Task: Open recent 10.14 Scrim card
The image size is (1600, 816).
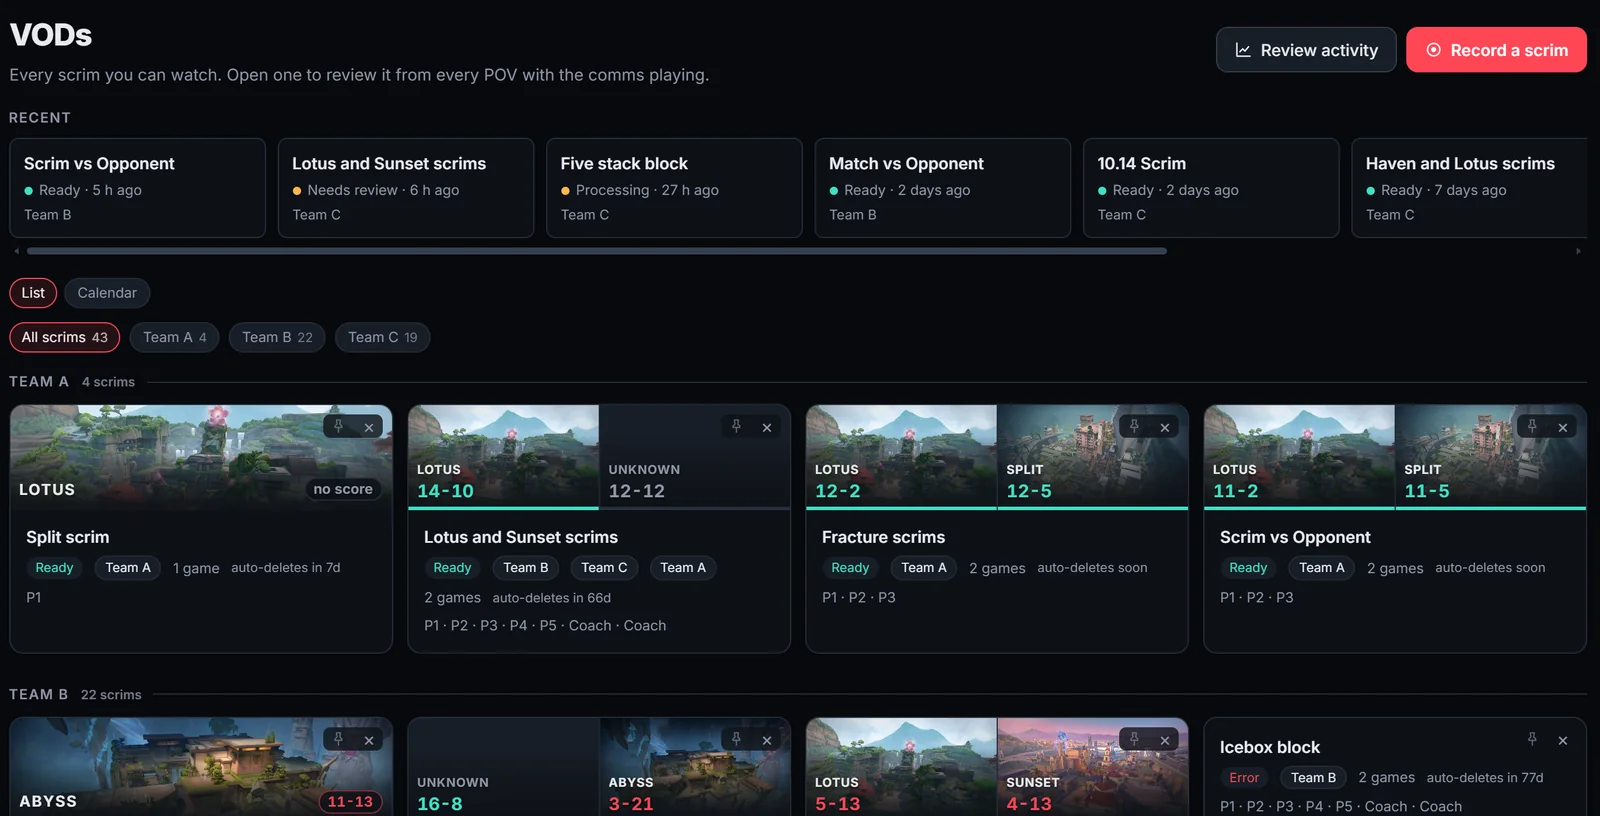Action: pos(1211,188)
